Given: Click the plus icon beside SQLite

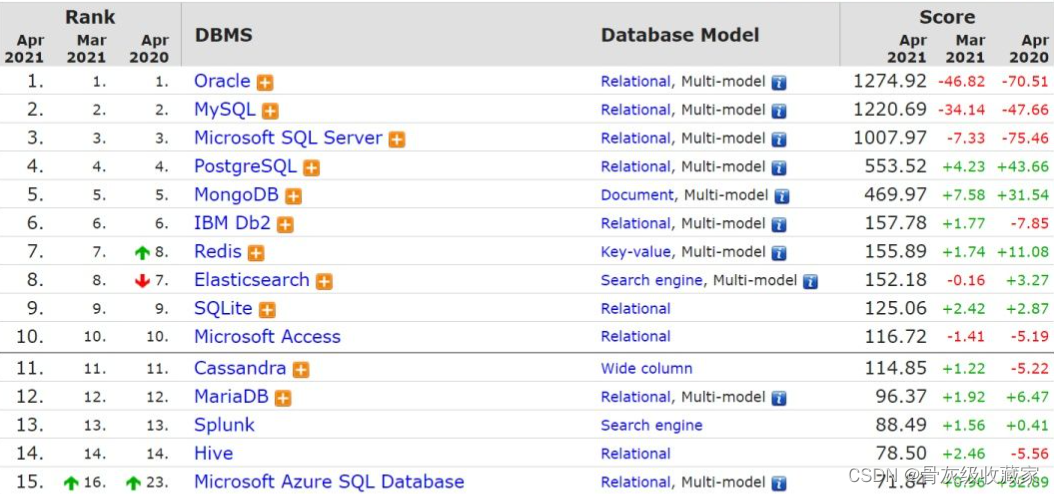Looking at the screenshot, I should [268, 310].
